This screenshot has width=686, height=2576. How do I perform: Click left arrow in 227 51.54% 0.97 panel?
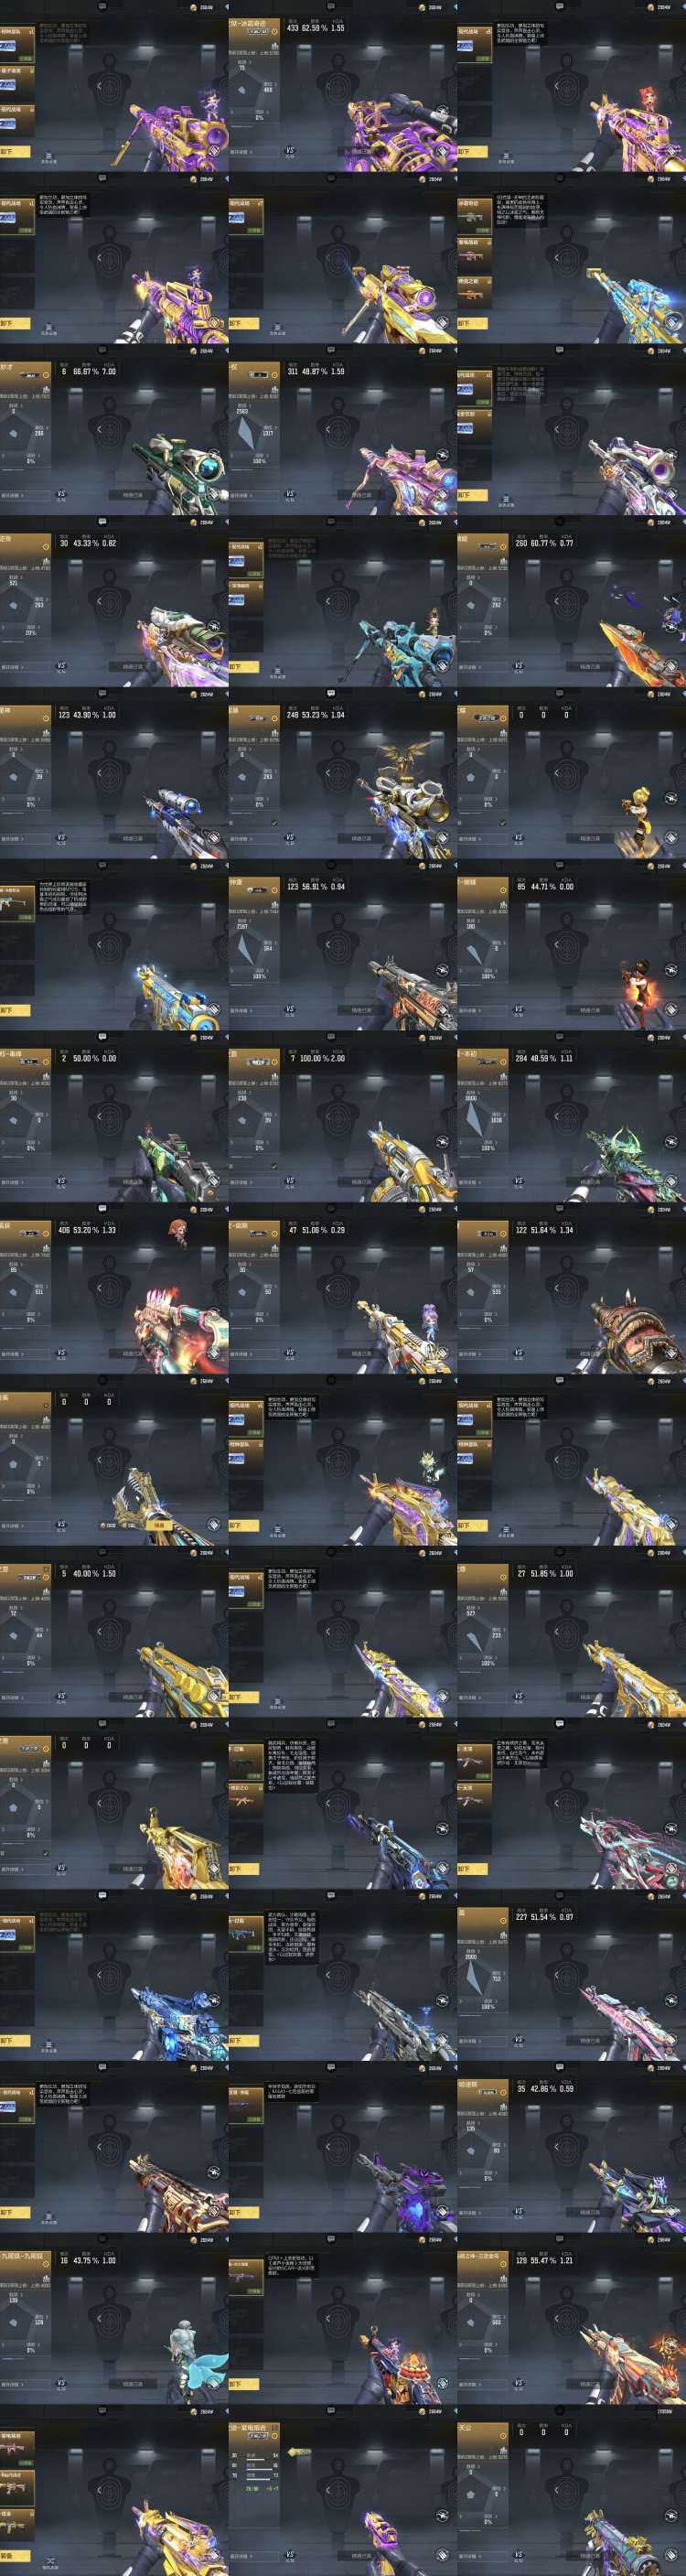tap(557, 1975)
